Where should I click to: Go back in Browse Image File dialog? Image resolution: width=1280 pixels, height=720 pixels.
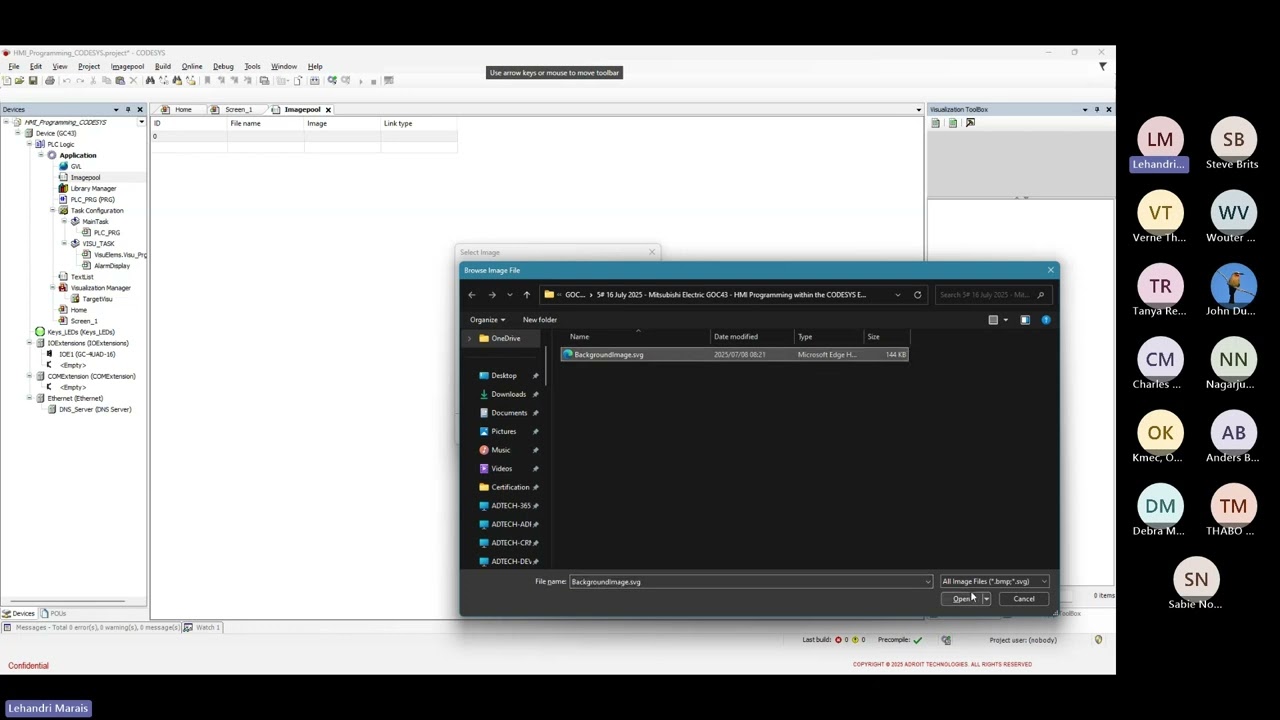coord(472,295)
